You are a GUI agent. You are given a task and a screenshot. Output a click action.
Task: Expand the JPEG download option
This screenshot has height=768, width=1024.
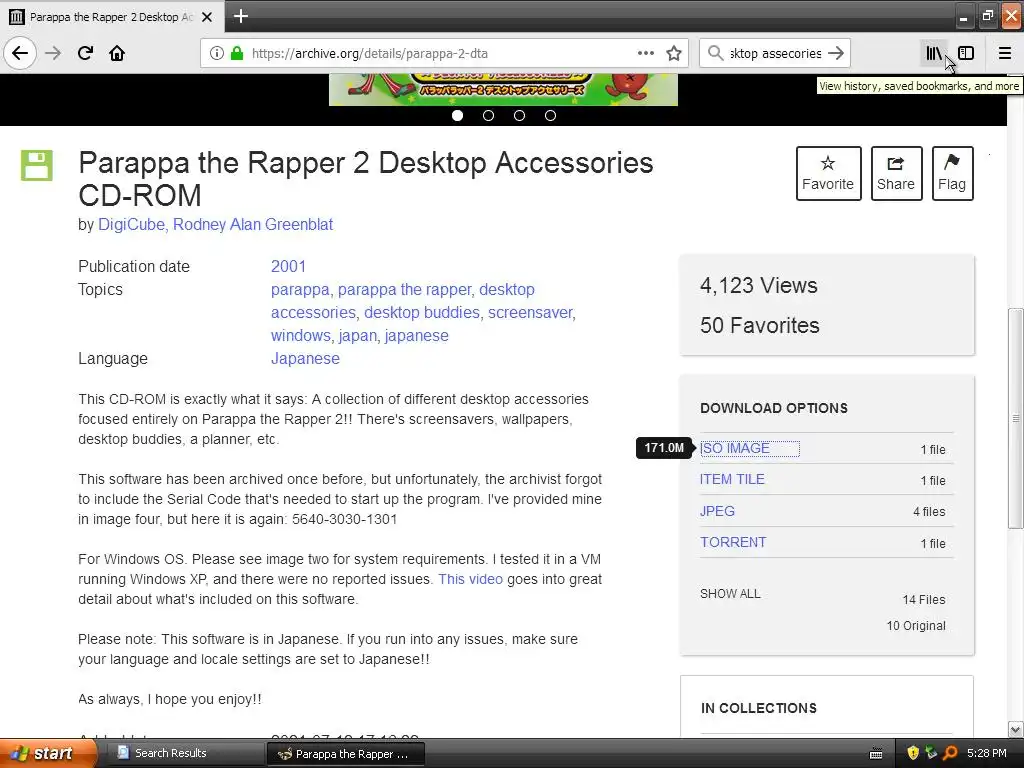point(717,511)
